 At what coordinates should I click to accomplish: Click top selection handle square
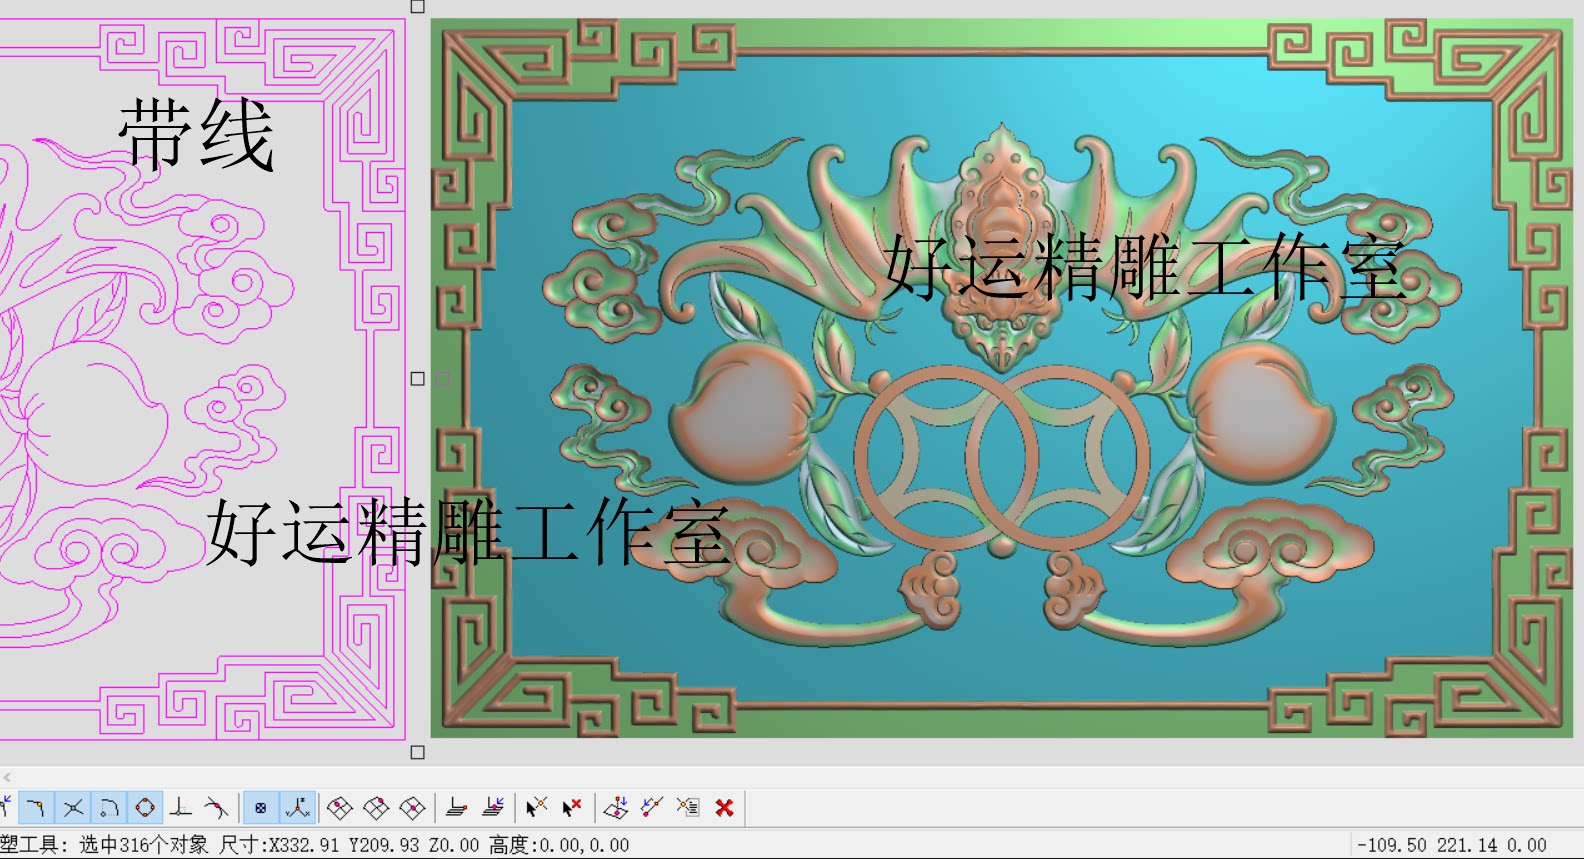coord(418,7)
